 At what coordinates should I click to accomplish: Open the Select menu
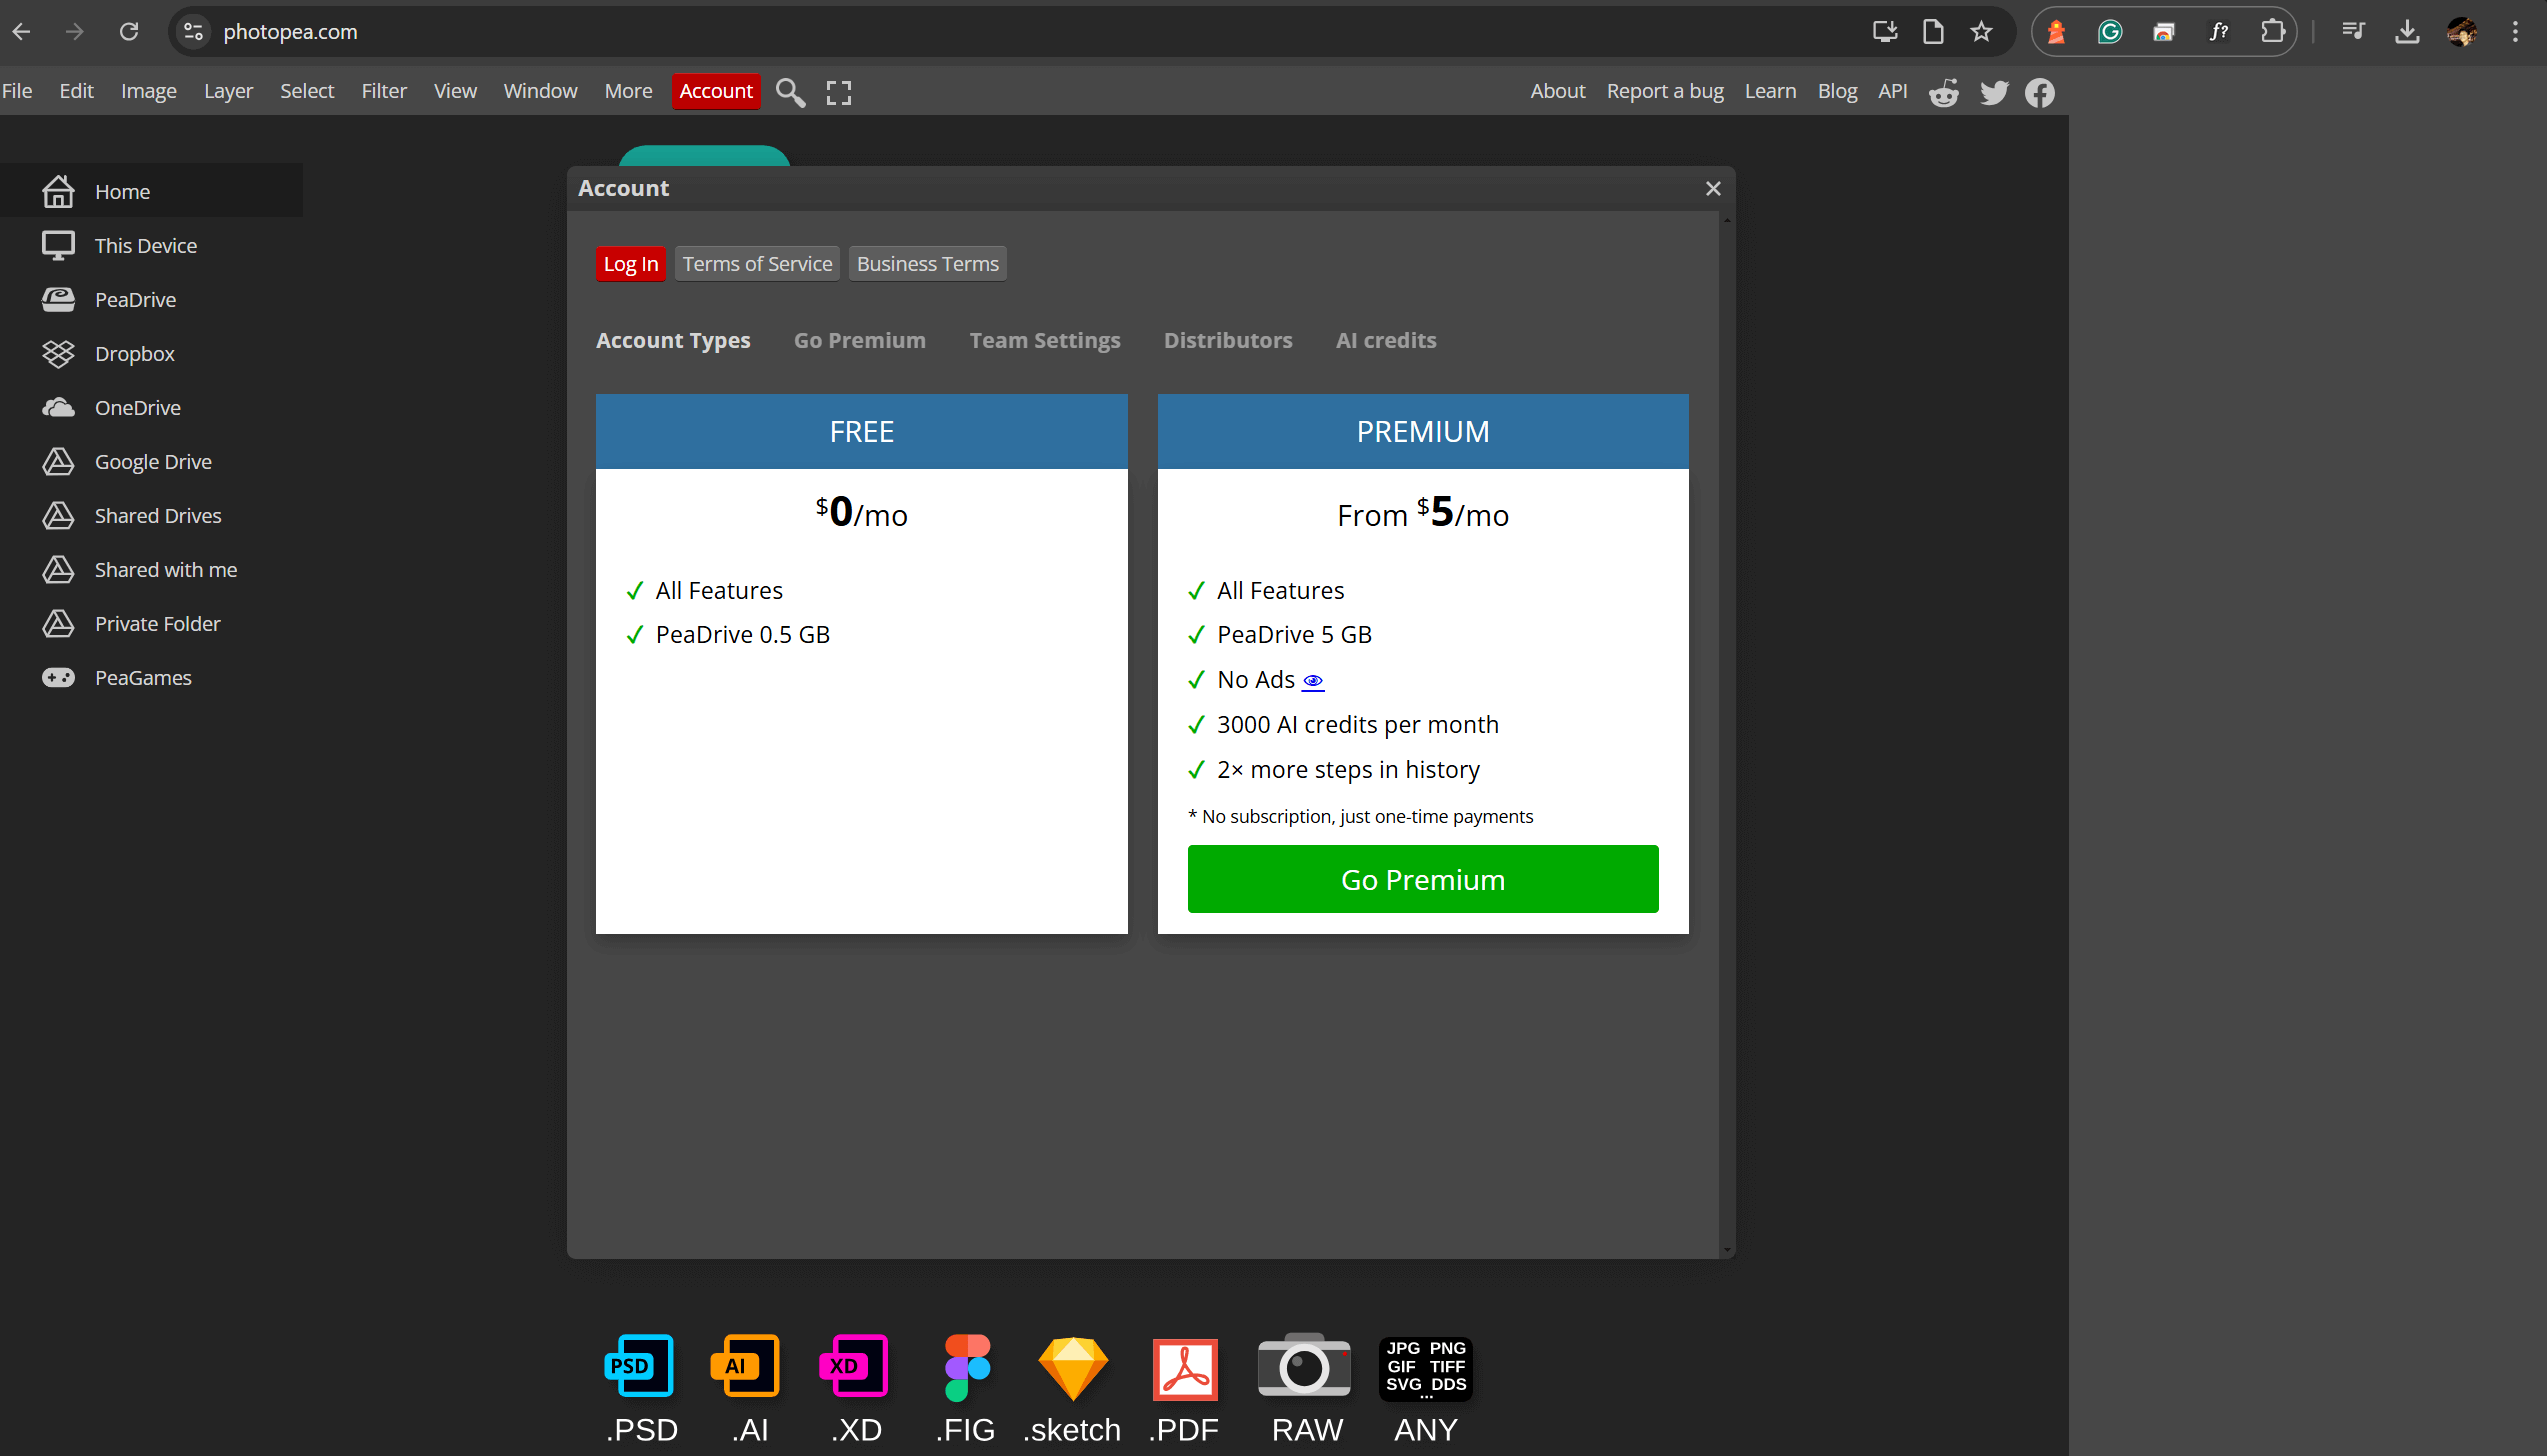point(307,91)
